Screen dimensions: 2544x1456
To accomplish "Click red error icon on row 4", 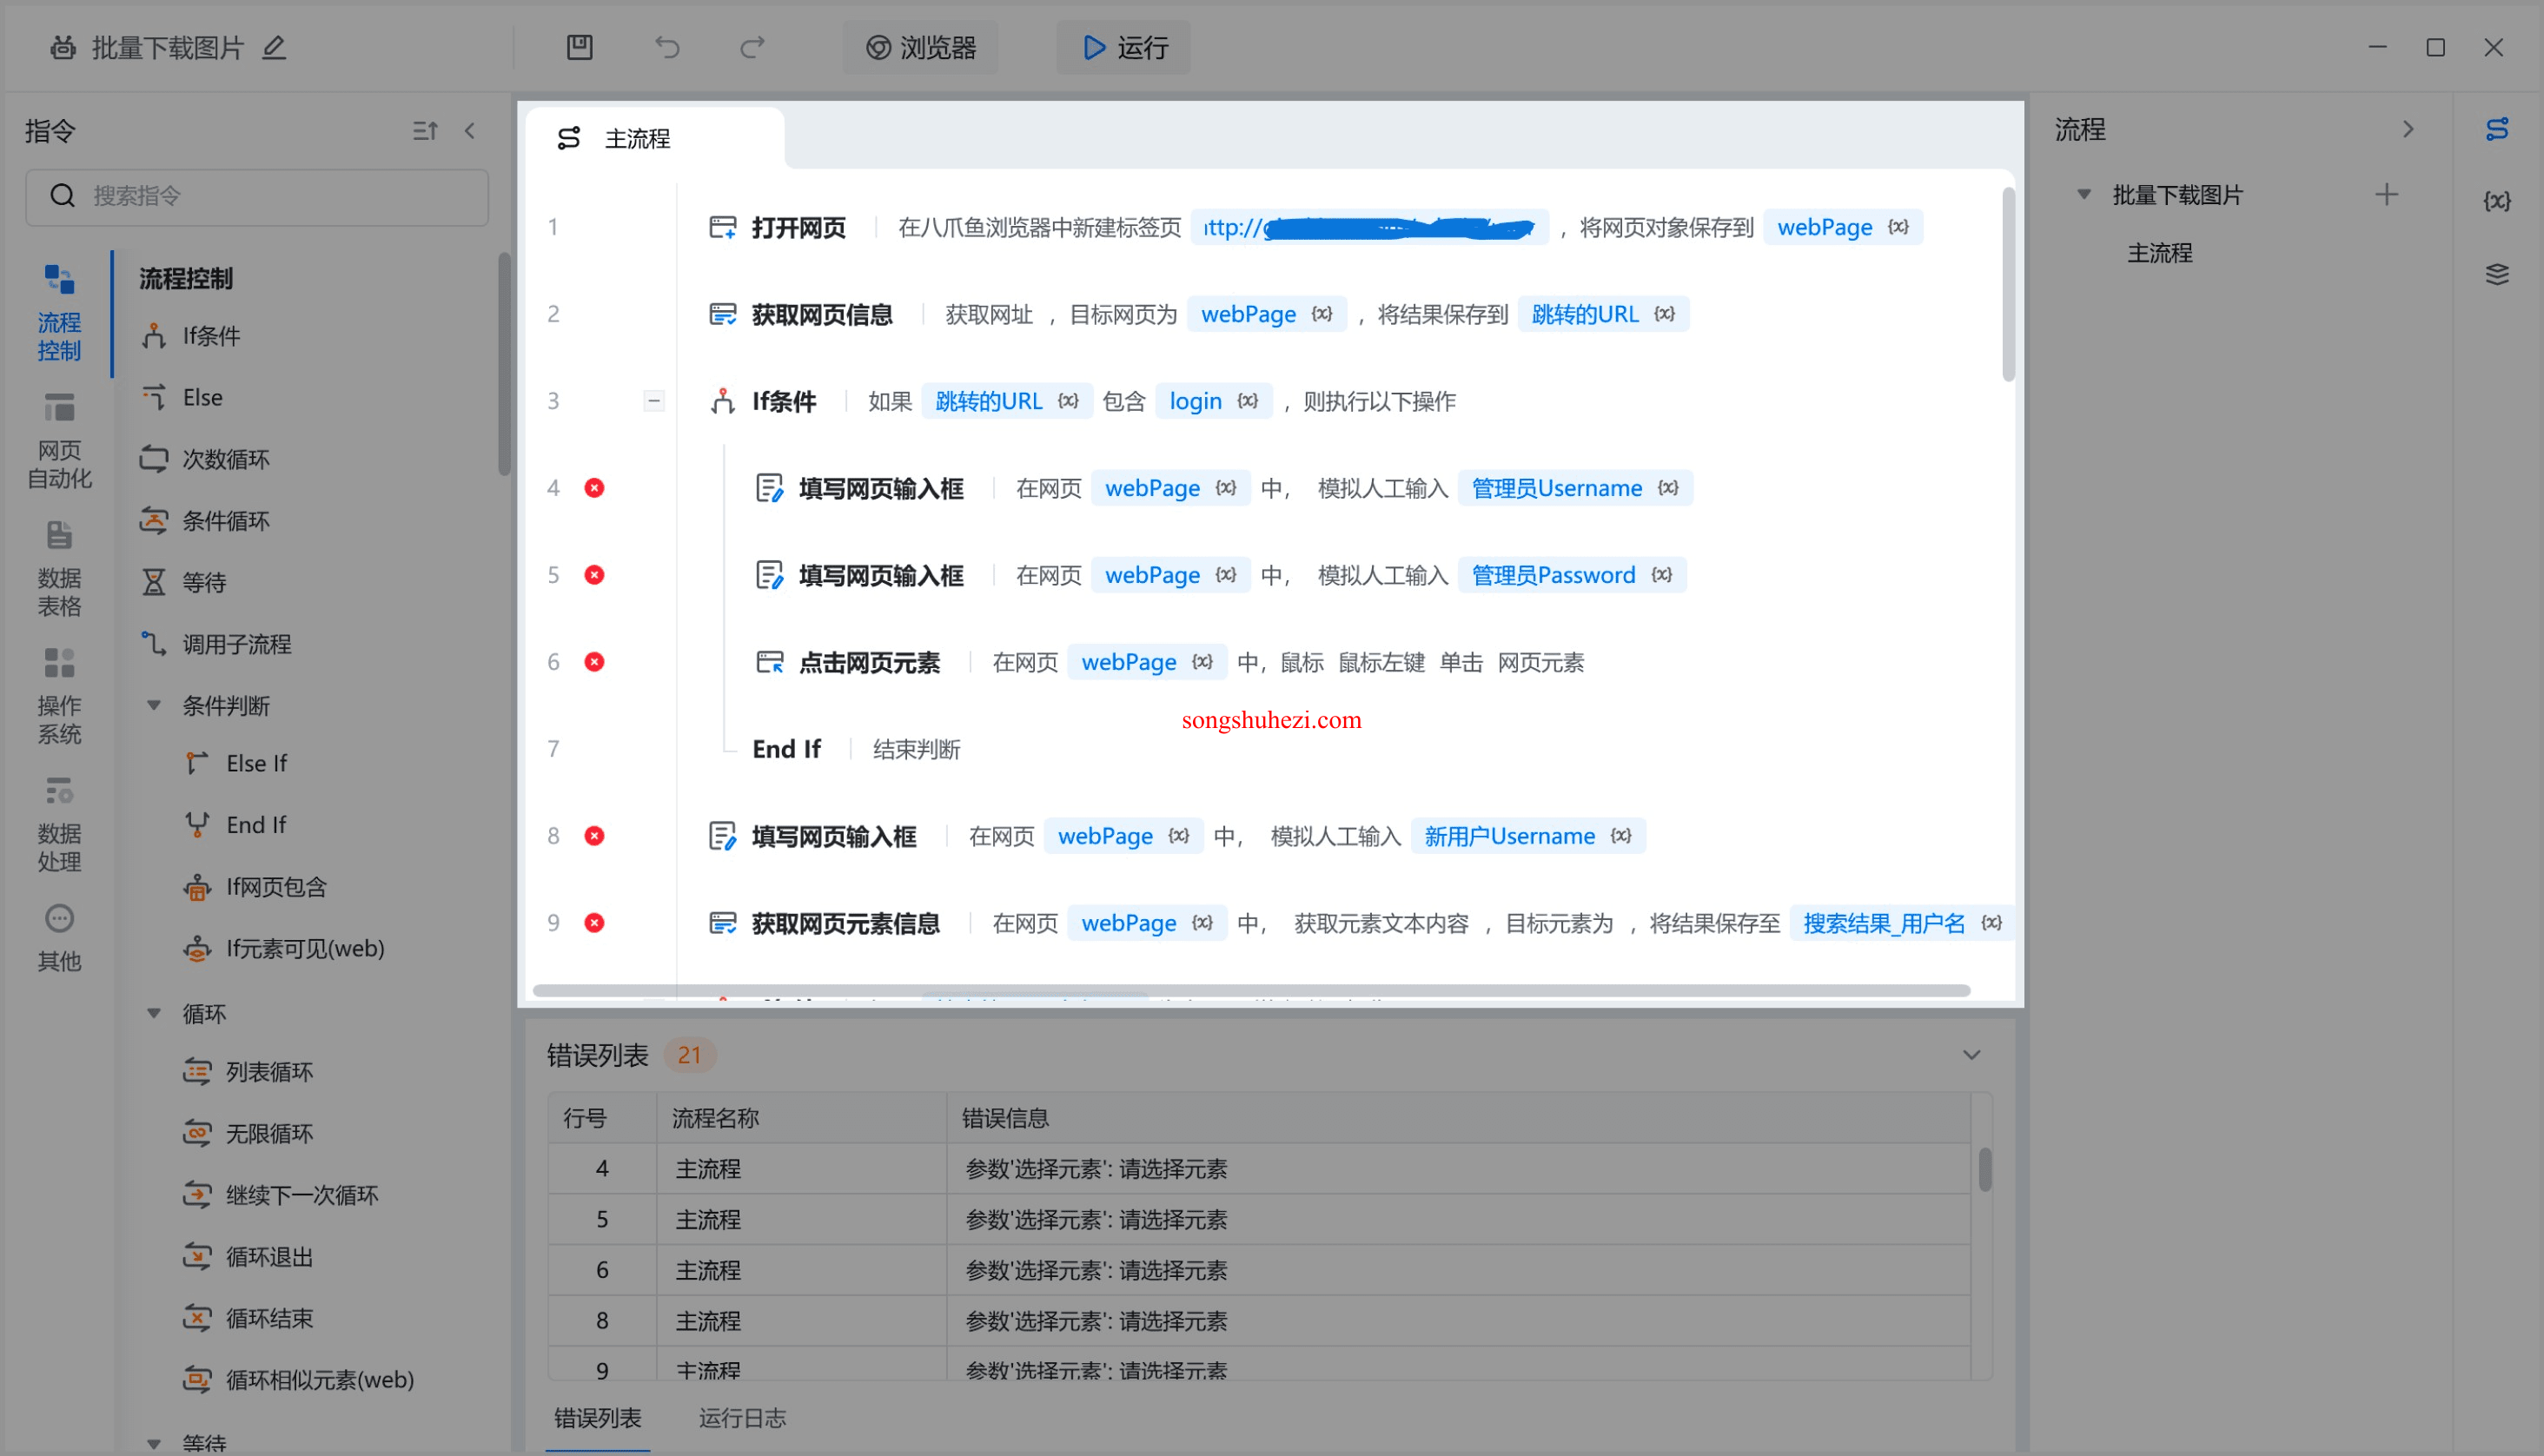I will [596, 487].
